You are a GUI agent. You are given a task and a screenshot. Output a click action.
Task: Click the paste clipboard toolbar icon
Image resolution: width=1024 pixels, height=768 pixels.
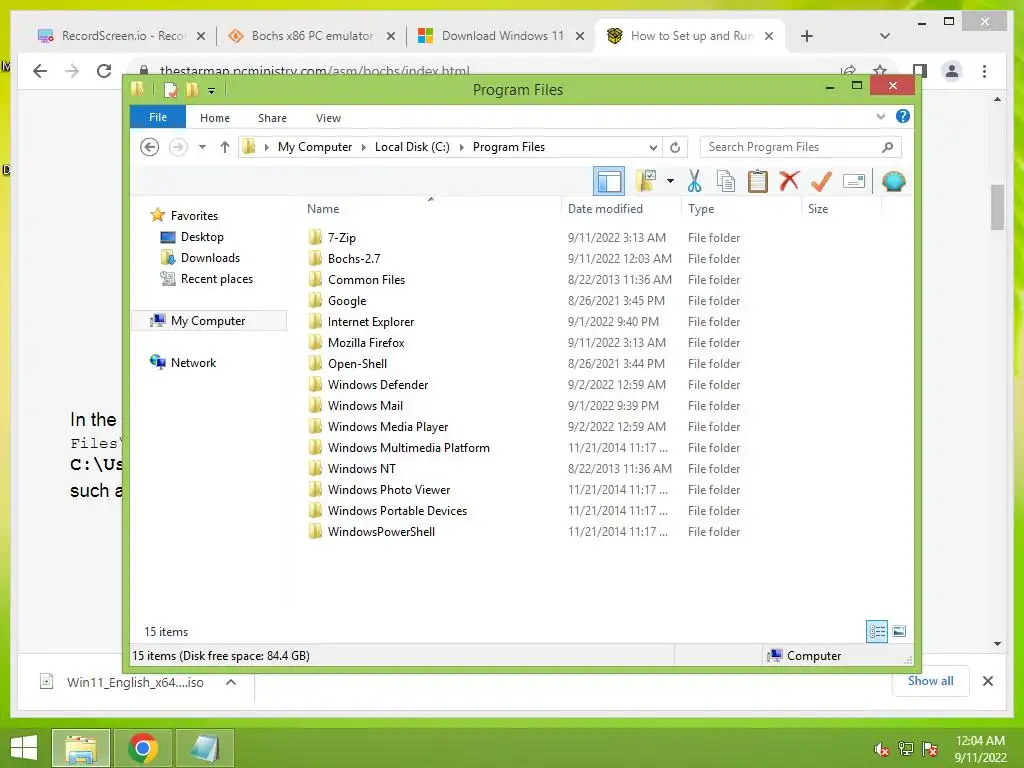click(758, 182)
